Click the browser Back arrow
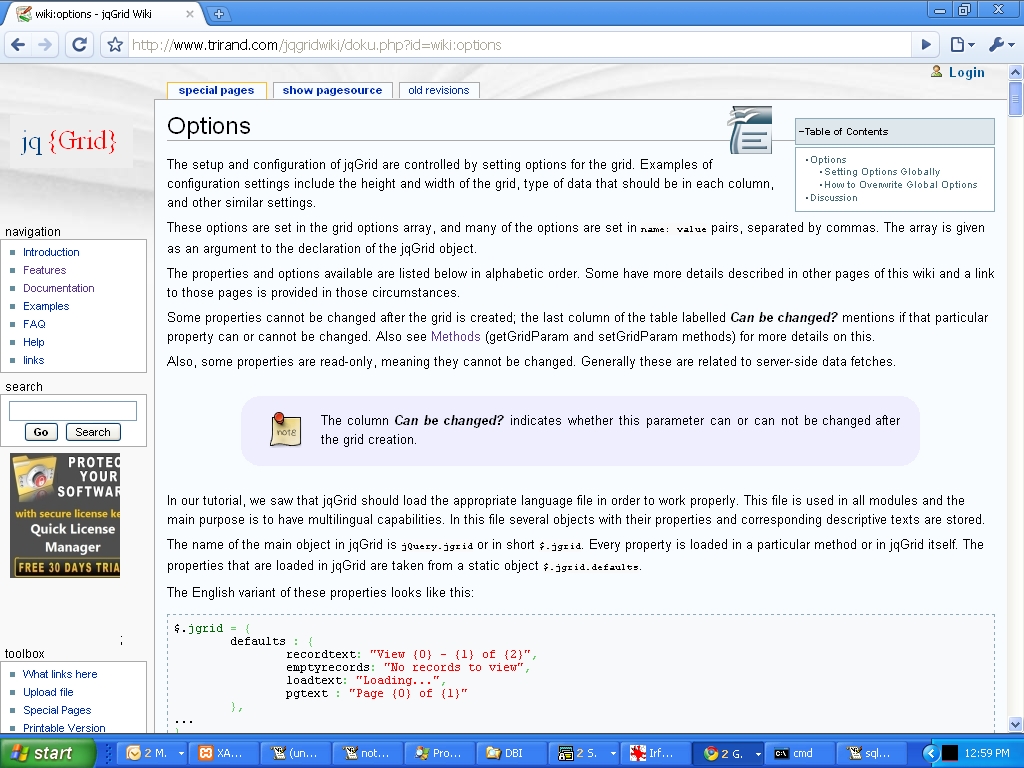This screenshot has width=1024, height=768. pos(18,44)
